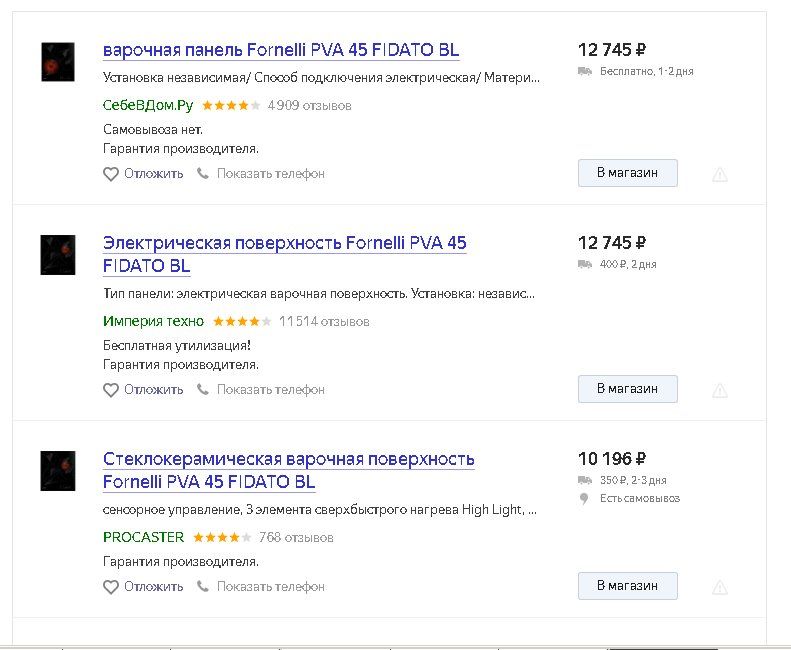This screenshot has height=650, width=791.
Task: Click PROCASTER product thumbnail image
Action: click(58, 470)
